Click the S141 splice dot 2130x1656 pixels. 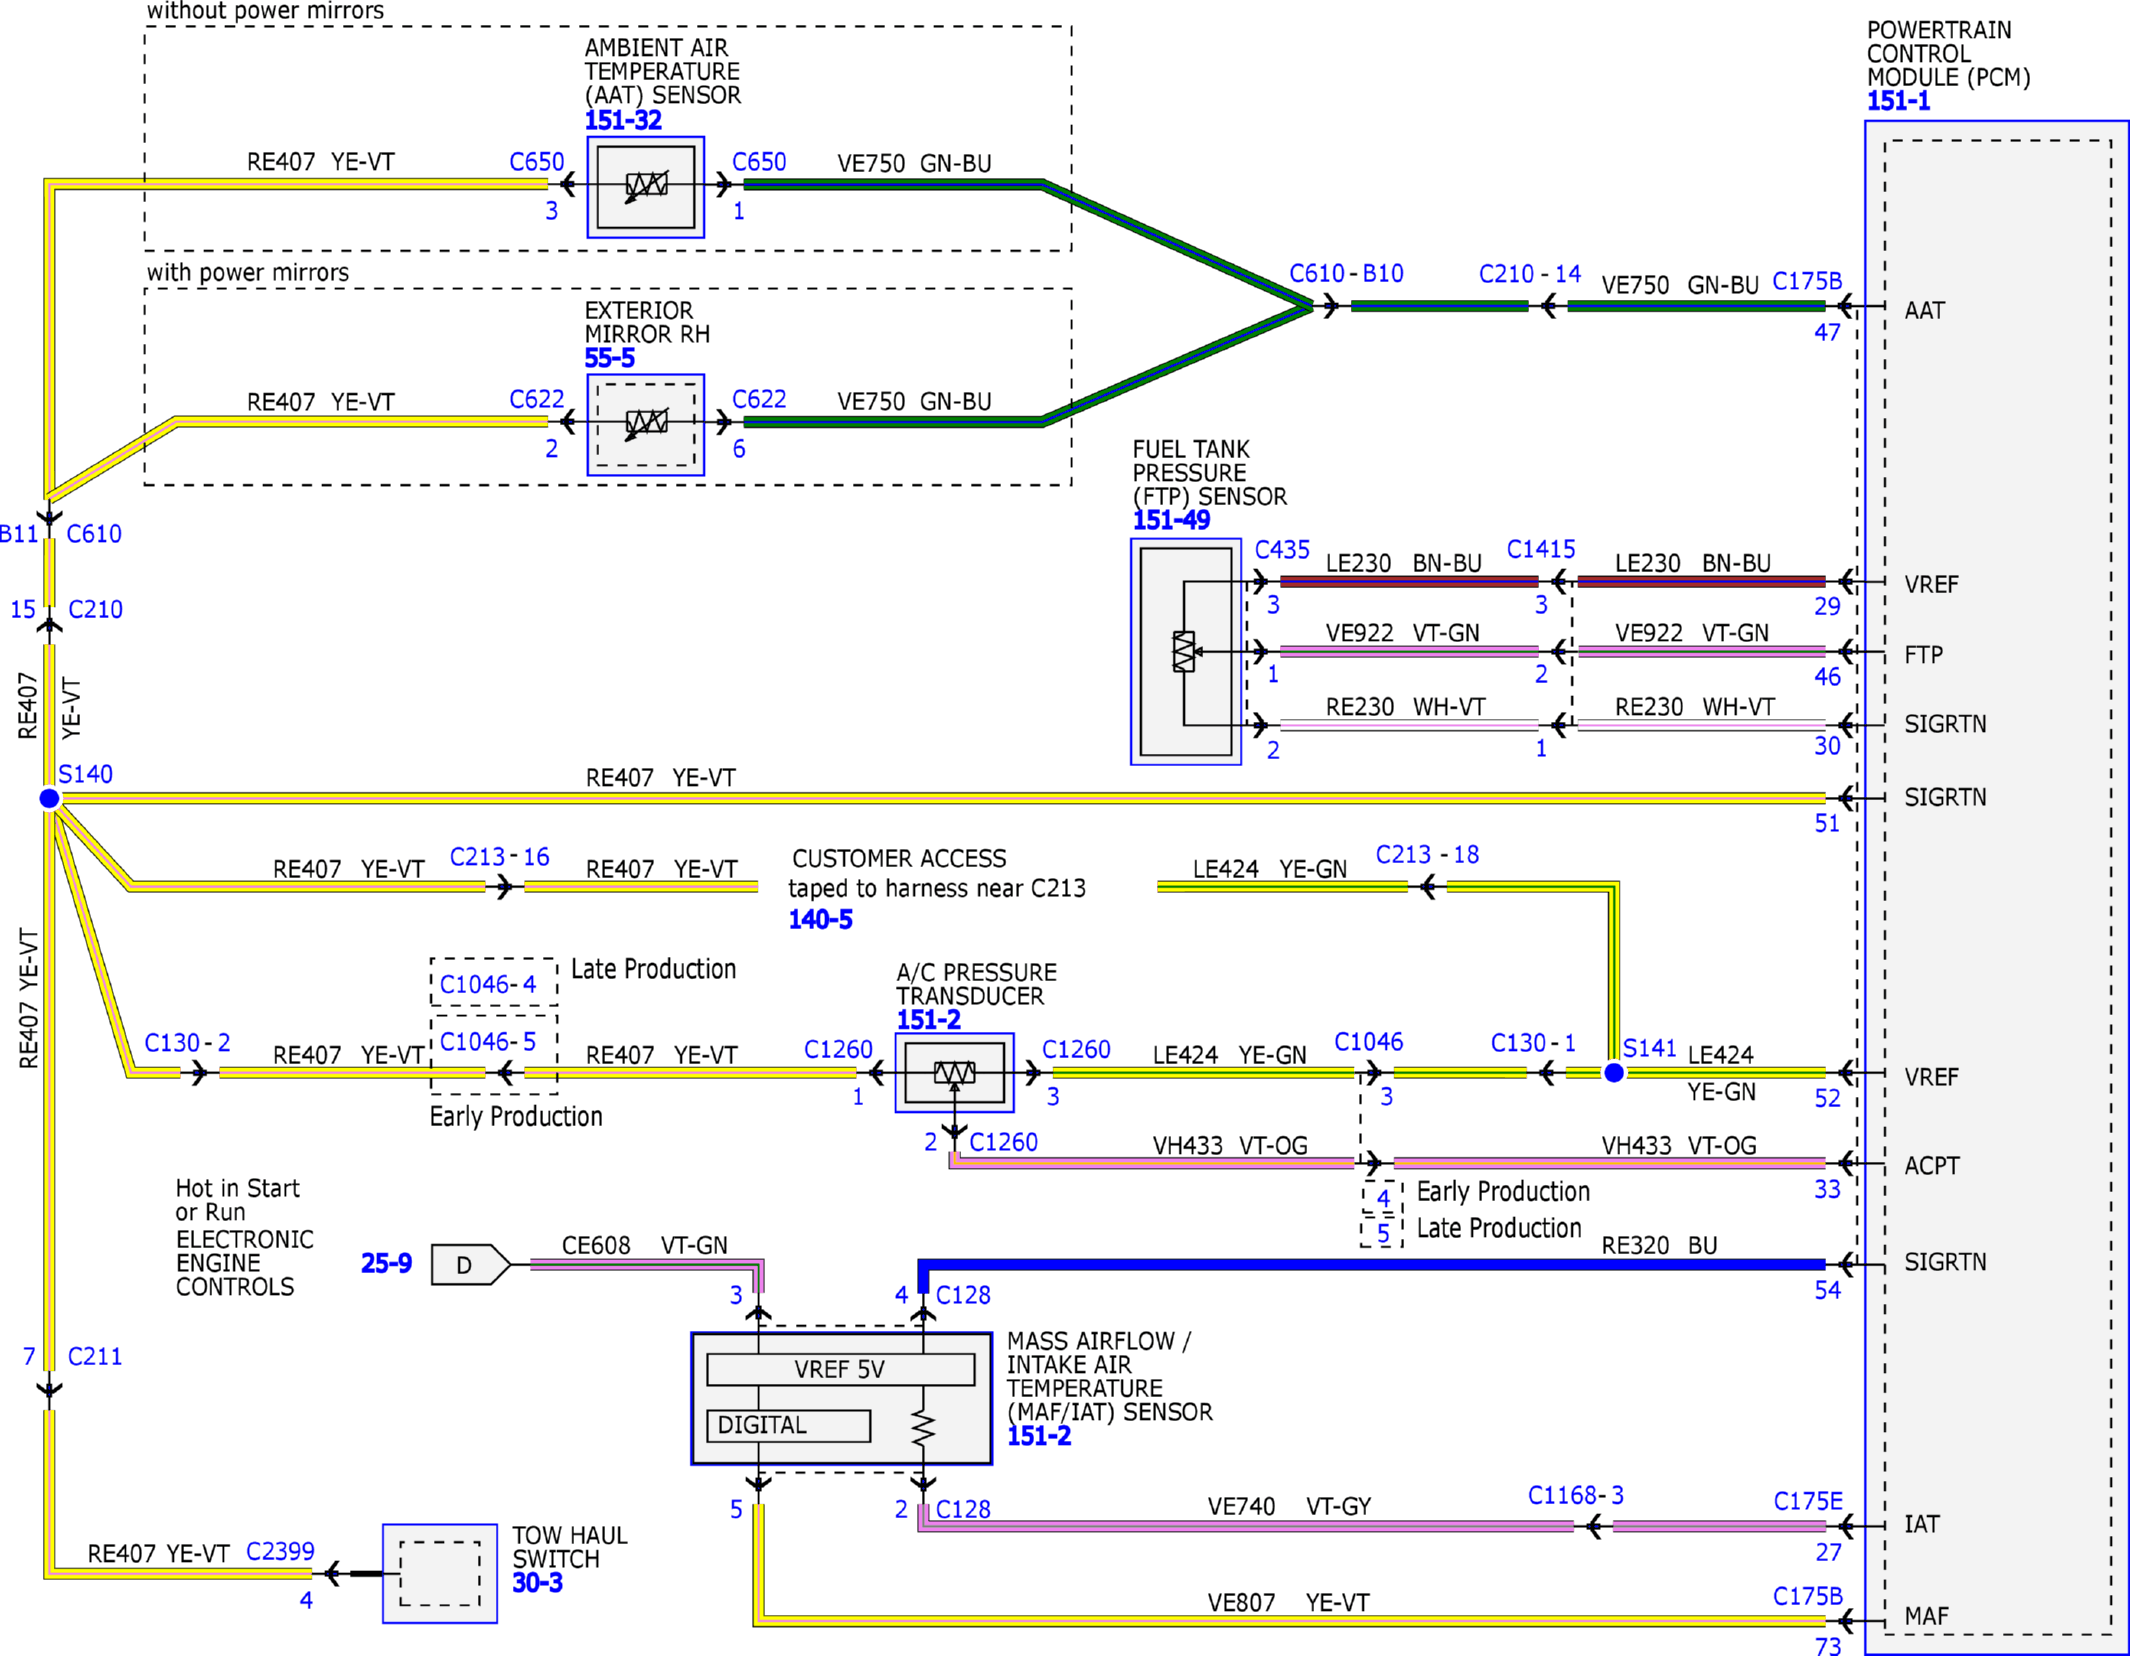(x=1614, y=1073)
